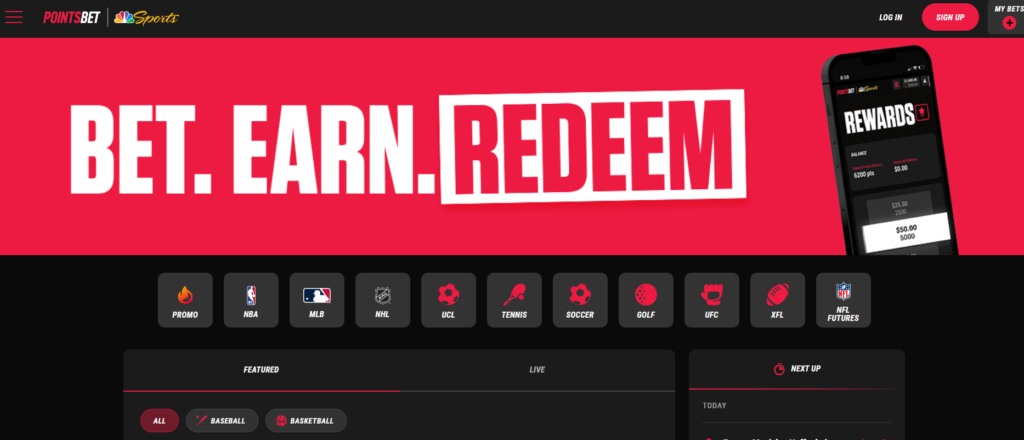
Task: Click the My Bets plus icon
Action: coord(1009,23)
